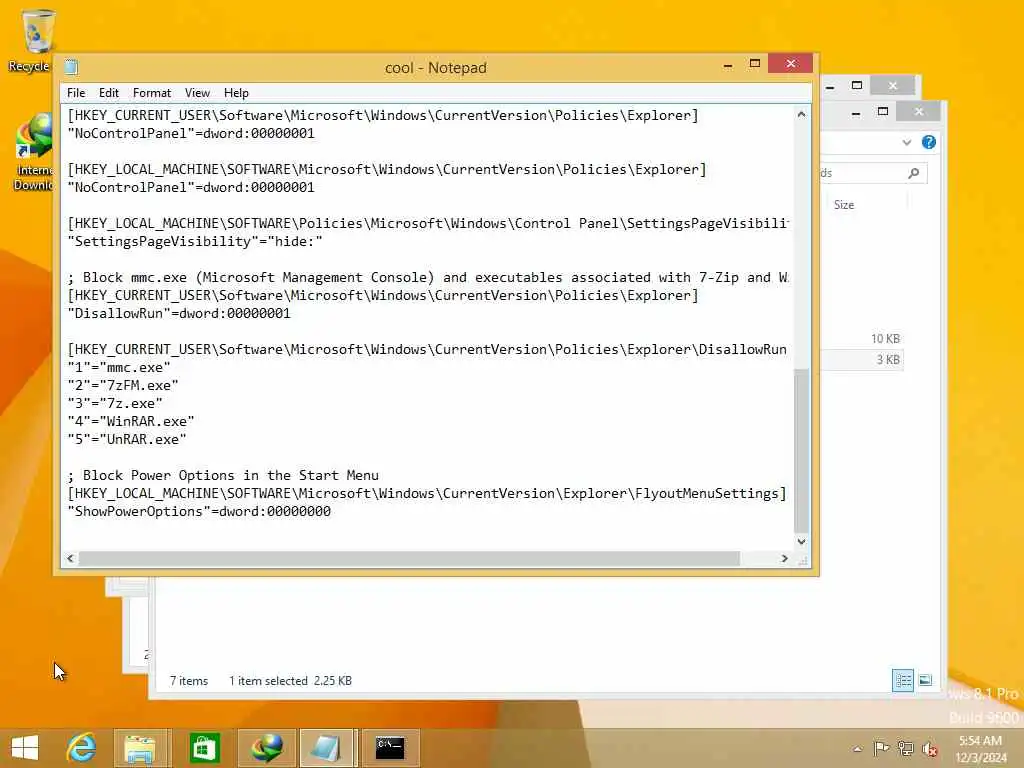Switch to Notepad via taskbar icon
Viewport: 1024px width, 768px height.
[325, 748]
